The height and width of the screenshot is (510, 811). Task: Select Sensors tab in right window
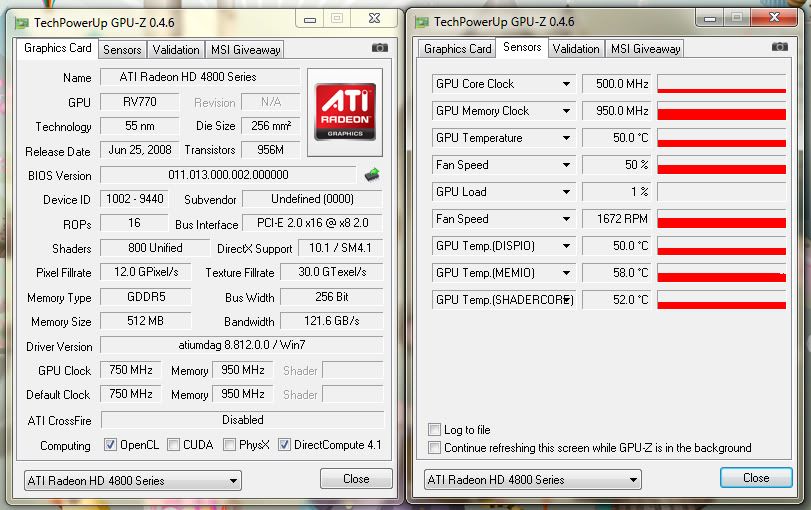pyautogui.click(x=522, y=47)
